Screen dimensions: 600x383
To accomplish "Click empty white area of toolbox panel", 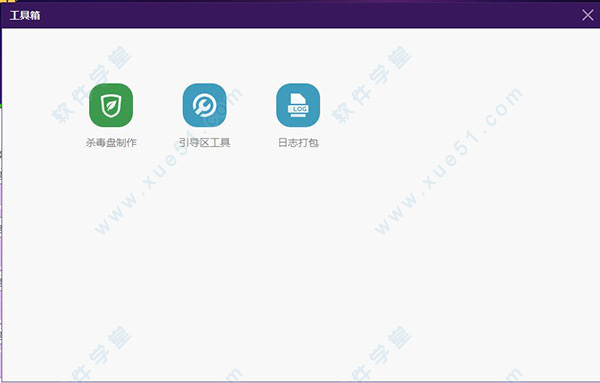I will click(x=298, y=260).
